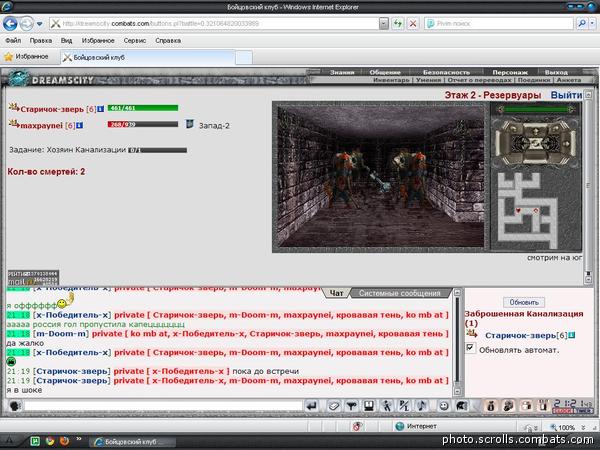
Task: Click the browser green Refresh button
Action: click(x=398, y=24)
